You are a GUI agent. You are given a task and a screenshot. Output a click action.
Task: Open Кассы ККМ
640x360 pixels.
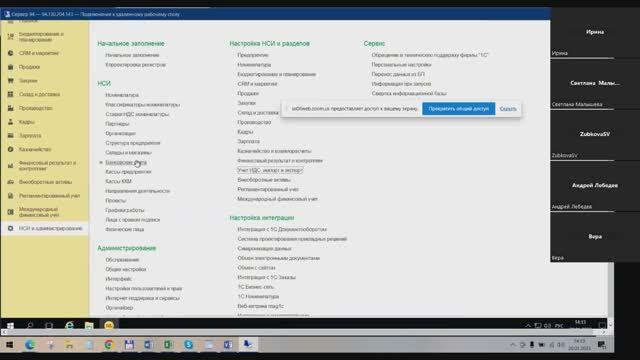118,181
